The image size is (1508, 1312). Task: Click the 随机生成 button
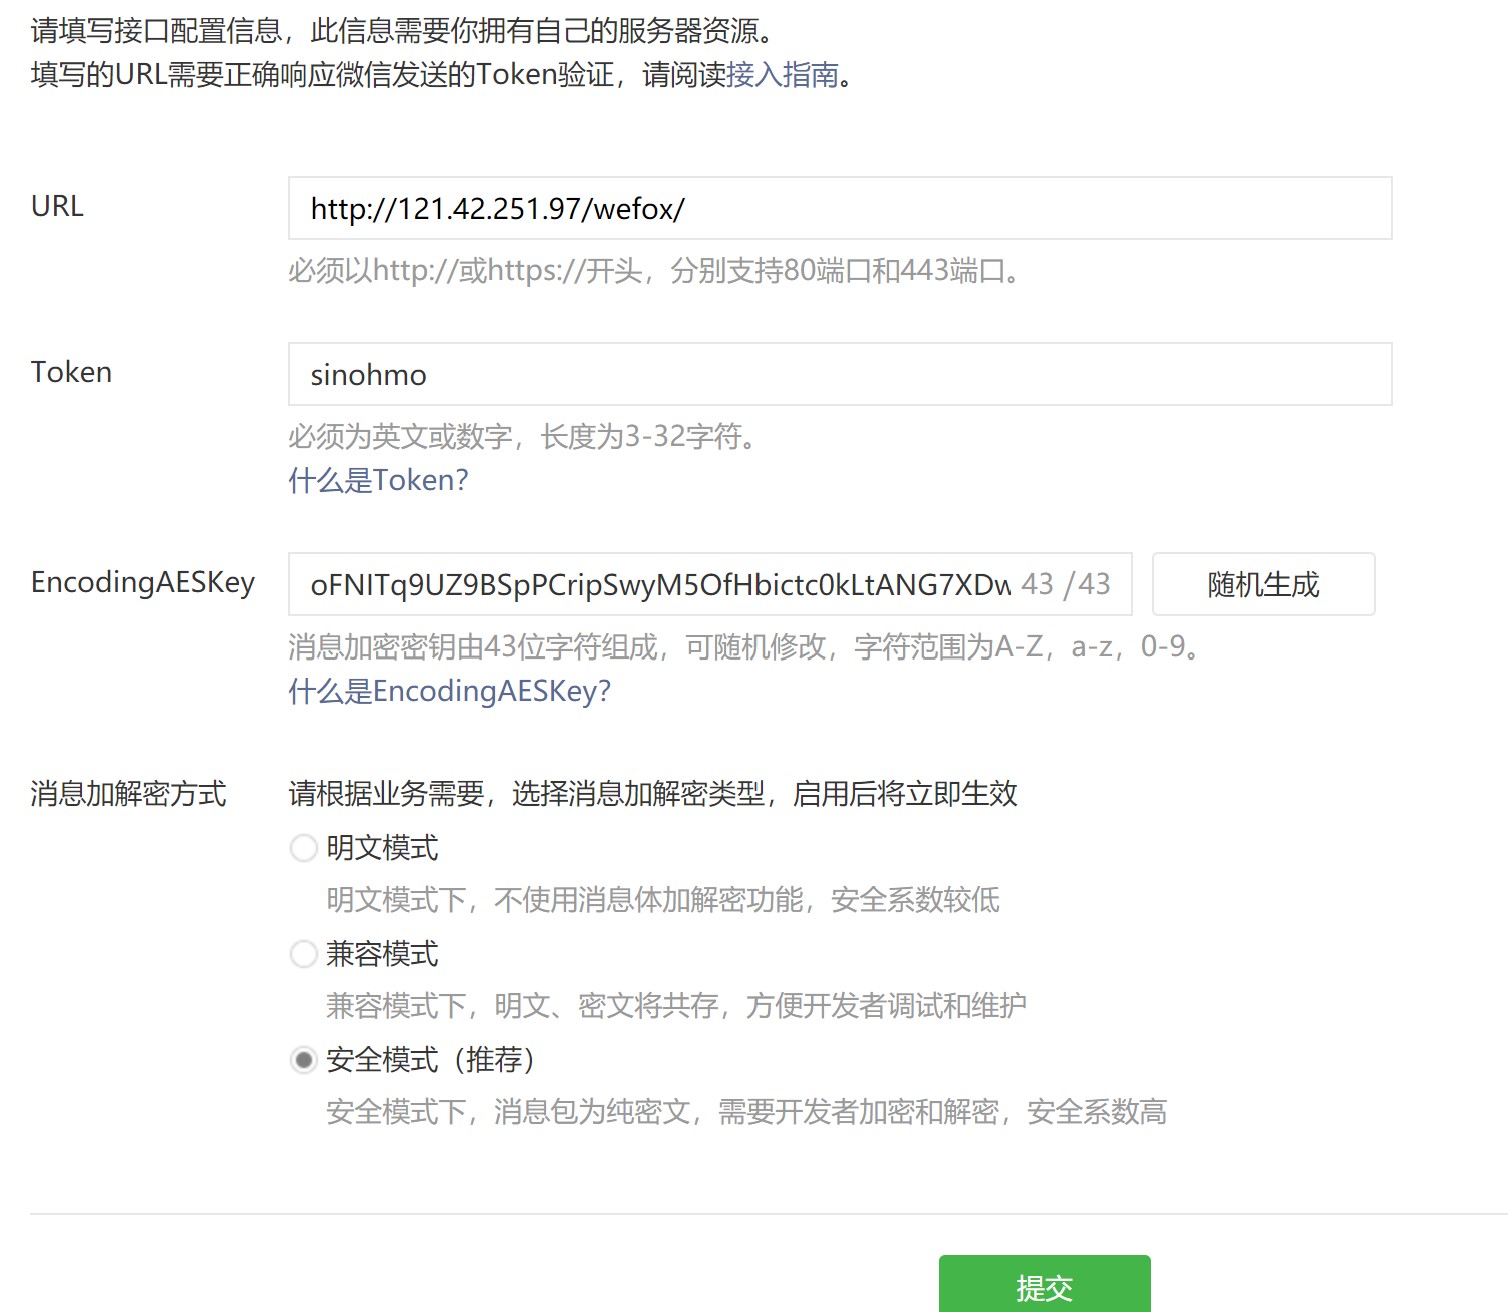1264,584
